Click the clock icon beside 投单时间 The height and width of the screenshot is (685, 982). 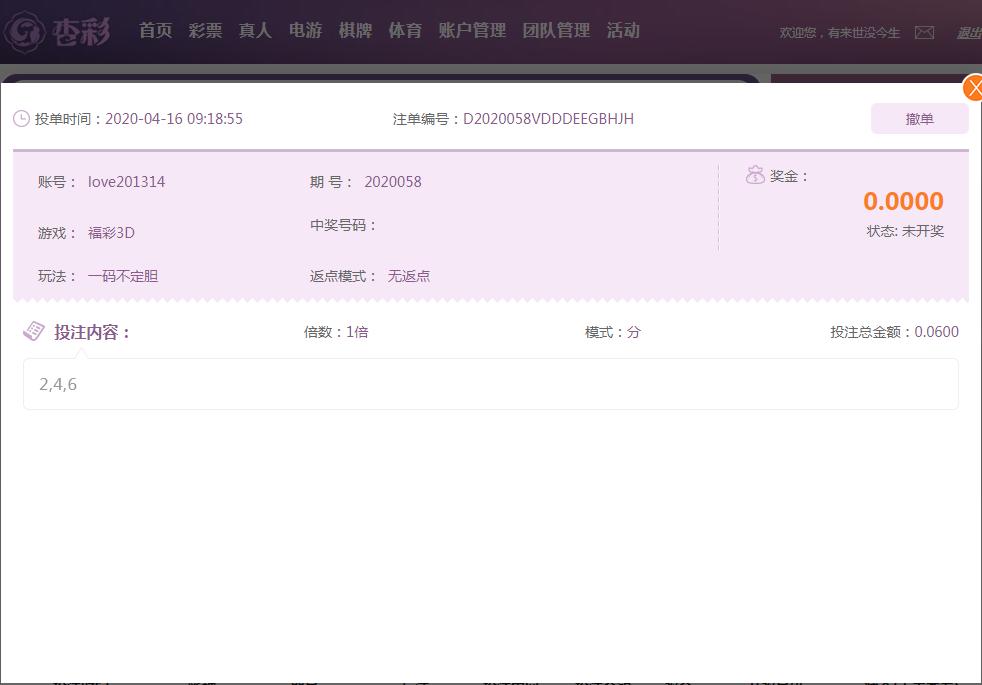tap(21, 119)
